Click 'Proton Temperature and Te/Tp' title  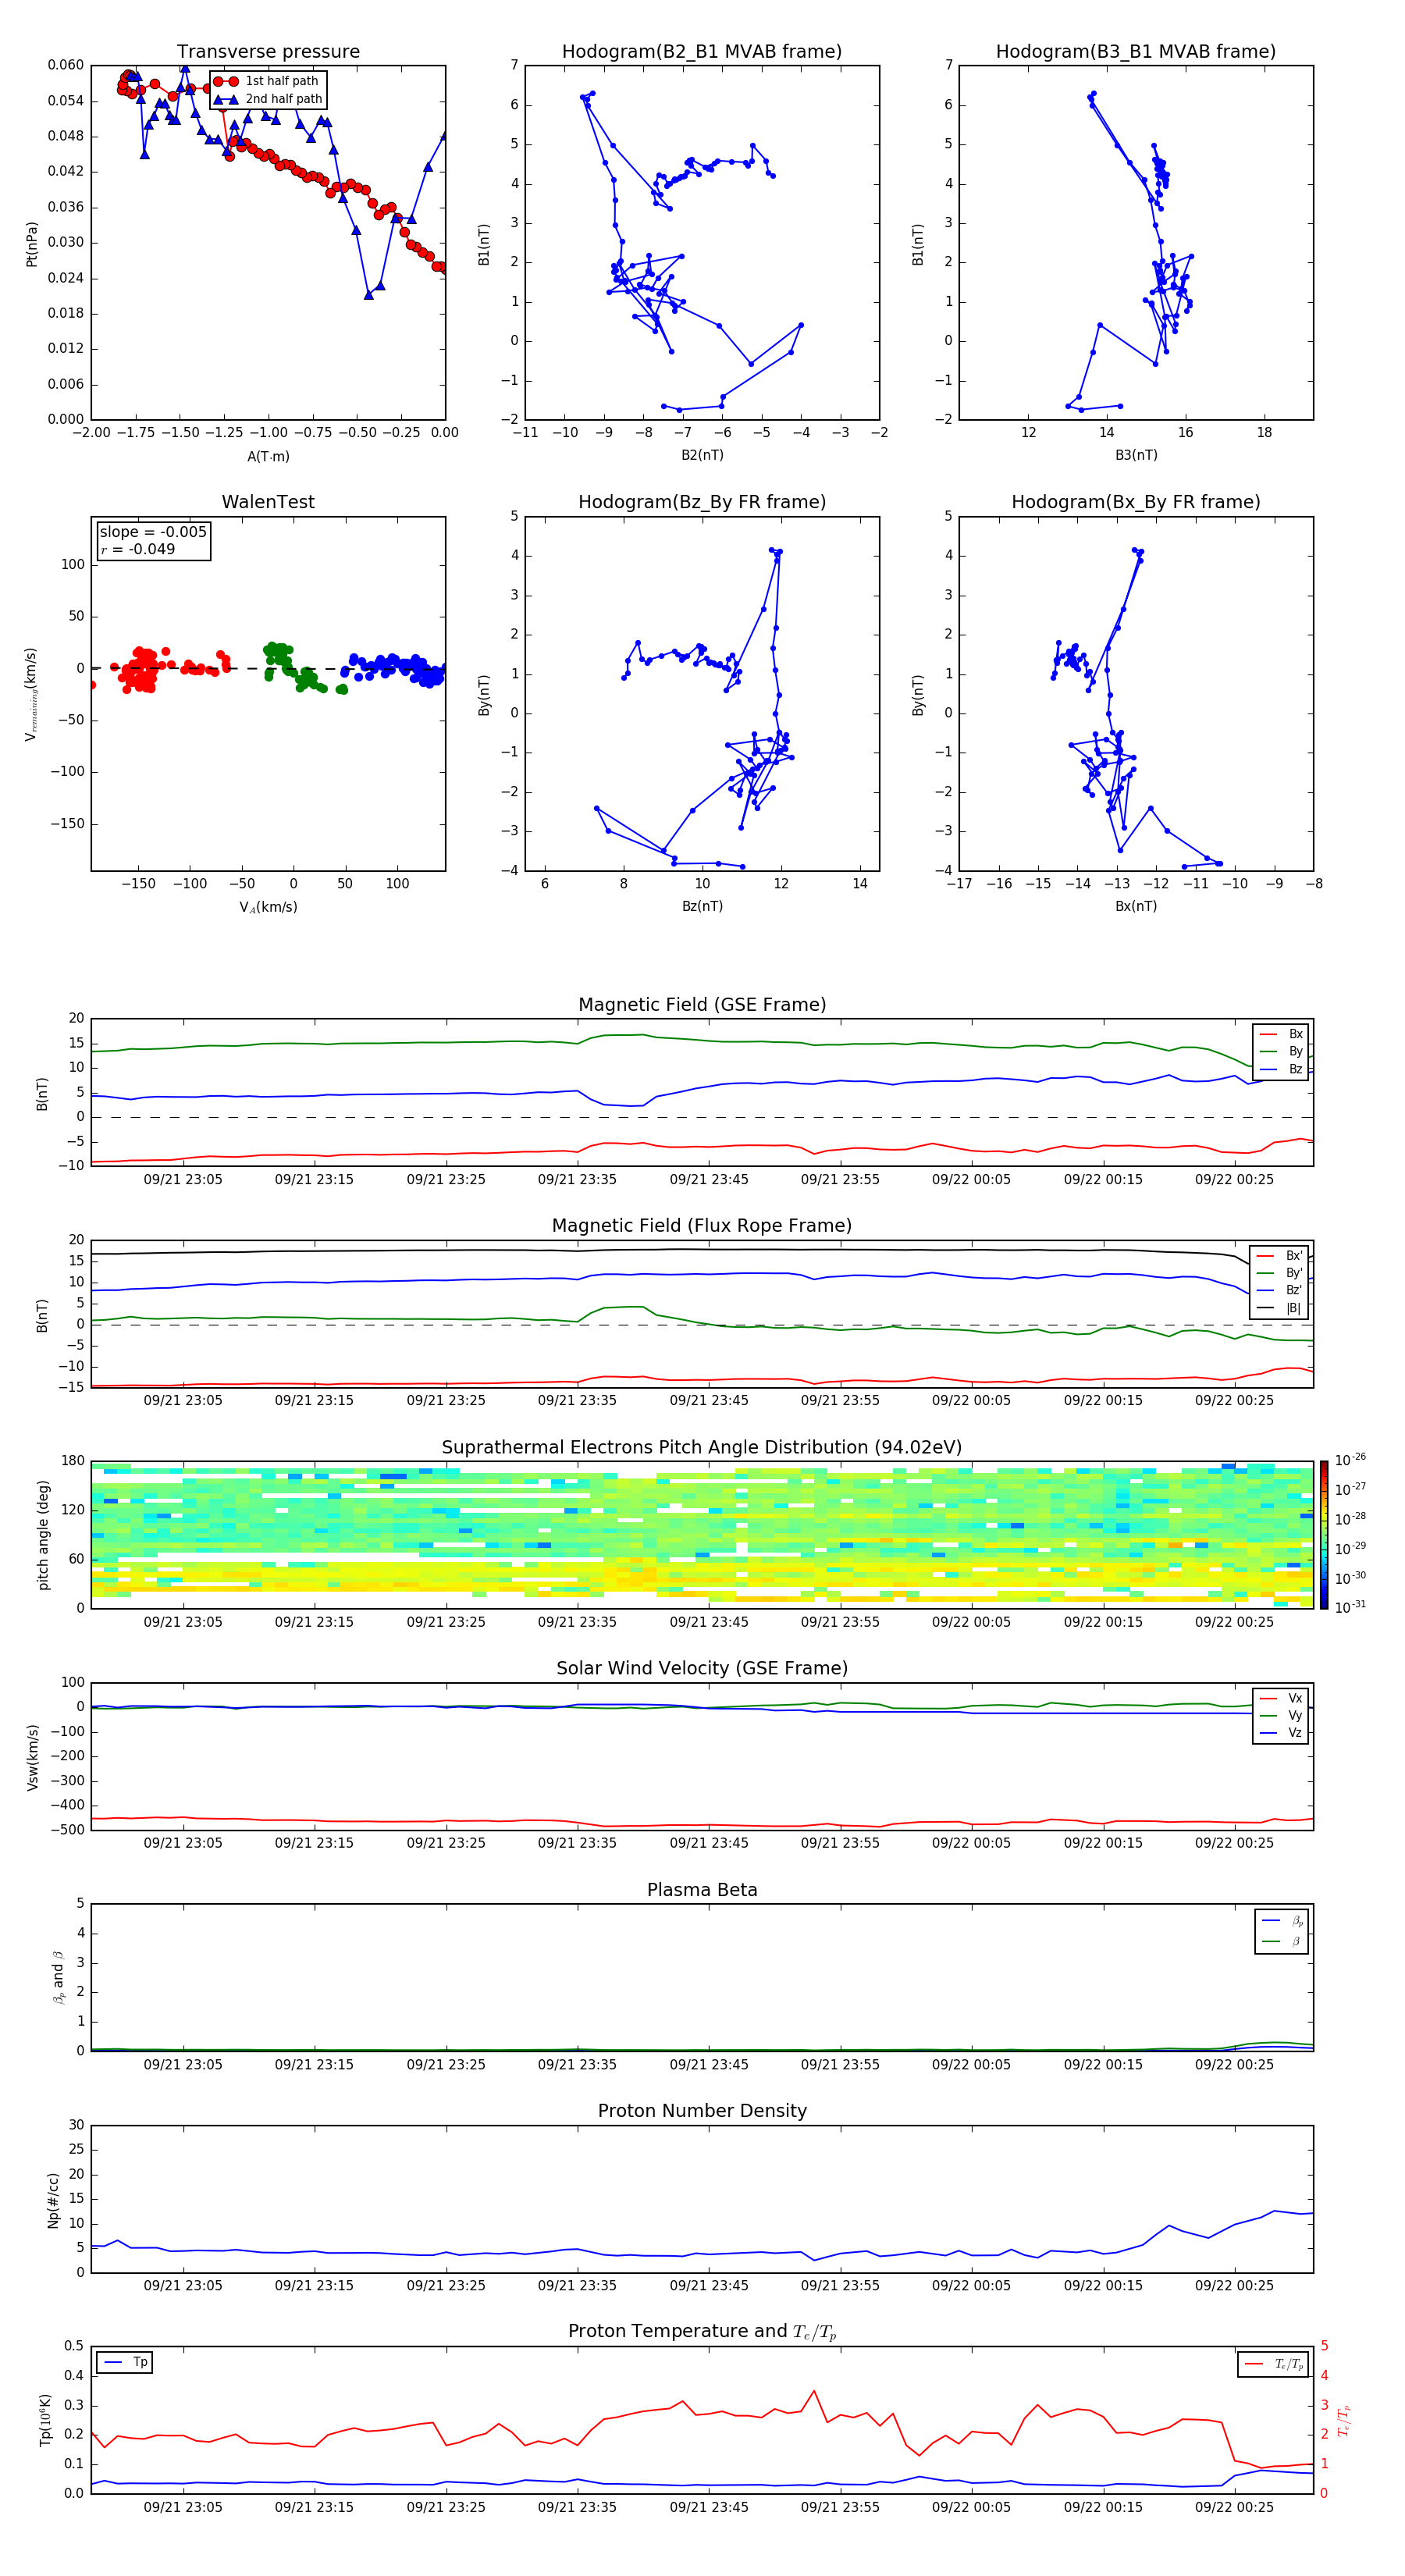point(702,2332)
